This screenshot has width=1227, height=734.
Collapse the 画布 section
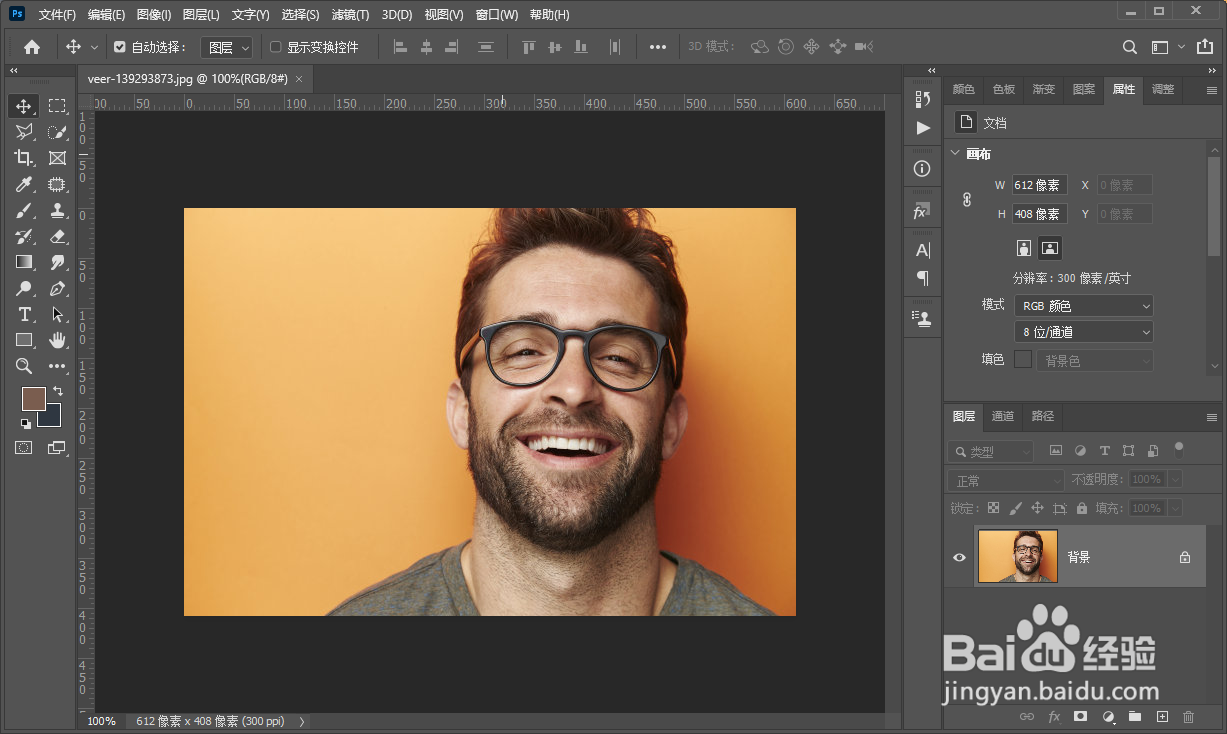pyautogui.click(x=955, y=154)
